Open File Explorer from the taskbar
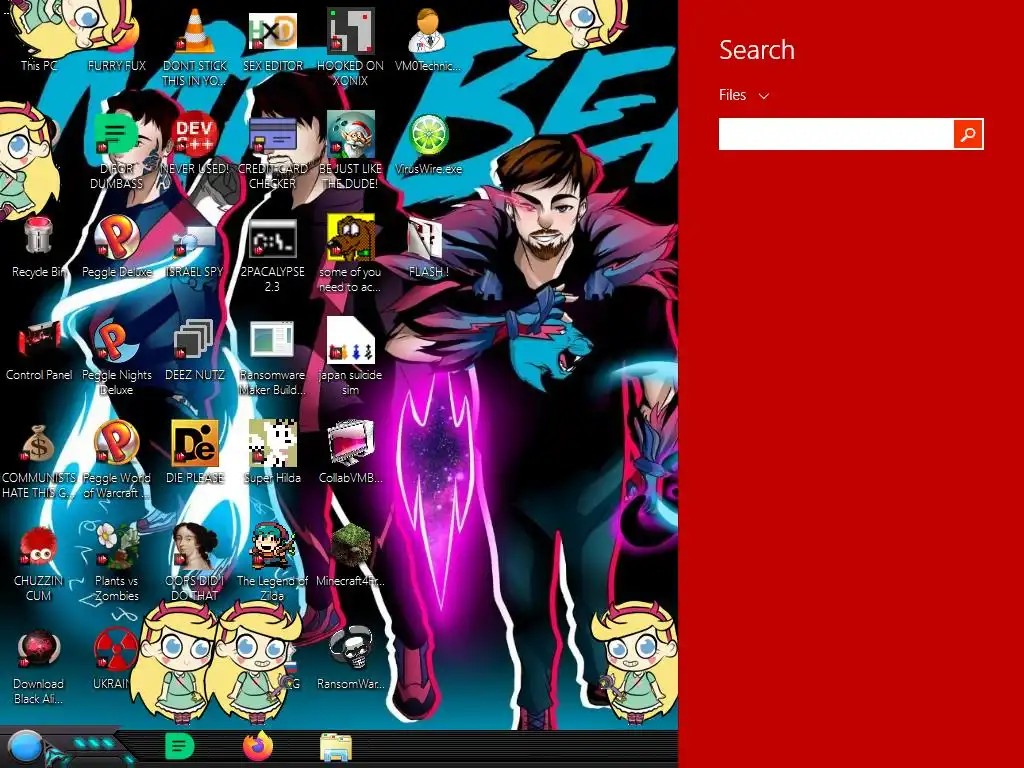 click(336, 748)
